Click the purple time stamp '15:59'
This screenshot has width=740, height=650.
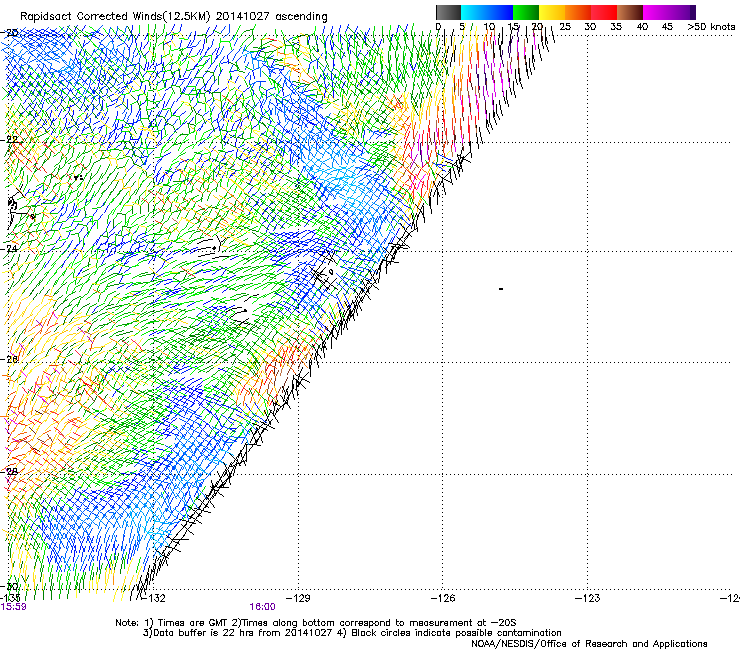13,607
